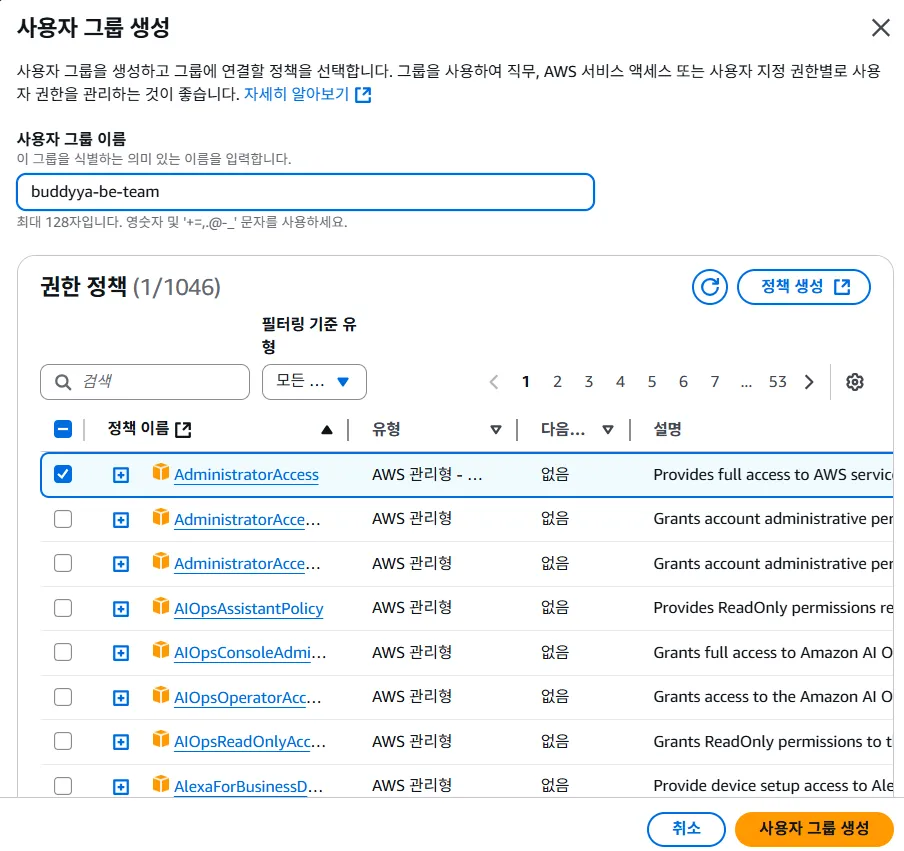Click the policy icon beside AIOpsReadOnlyAcc…
Screen dimensions: 904x851
click(x=161, y=739)
